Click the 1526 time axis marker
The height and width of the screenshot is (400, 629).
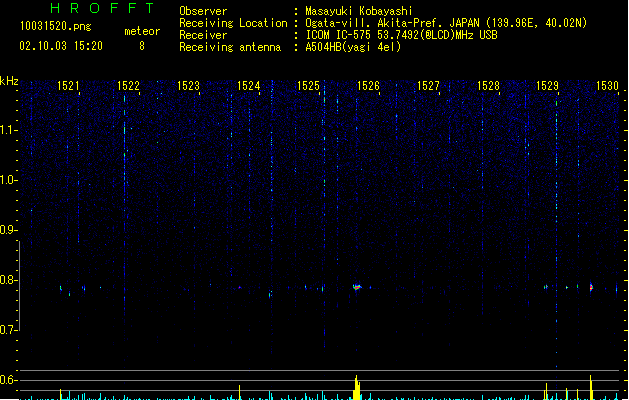368,86
